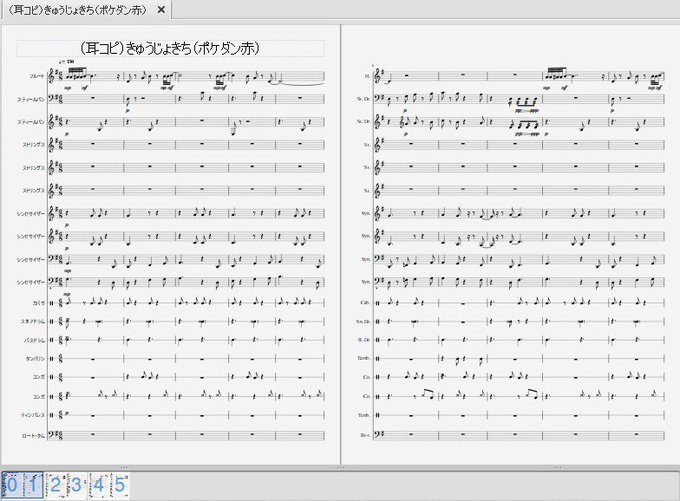This screenshot has width=680, height=501.
Task: Select the Sn.Dr. short instrument name
Action: click(x=363, y=321)
